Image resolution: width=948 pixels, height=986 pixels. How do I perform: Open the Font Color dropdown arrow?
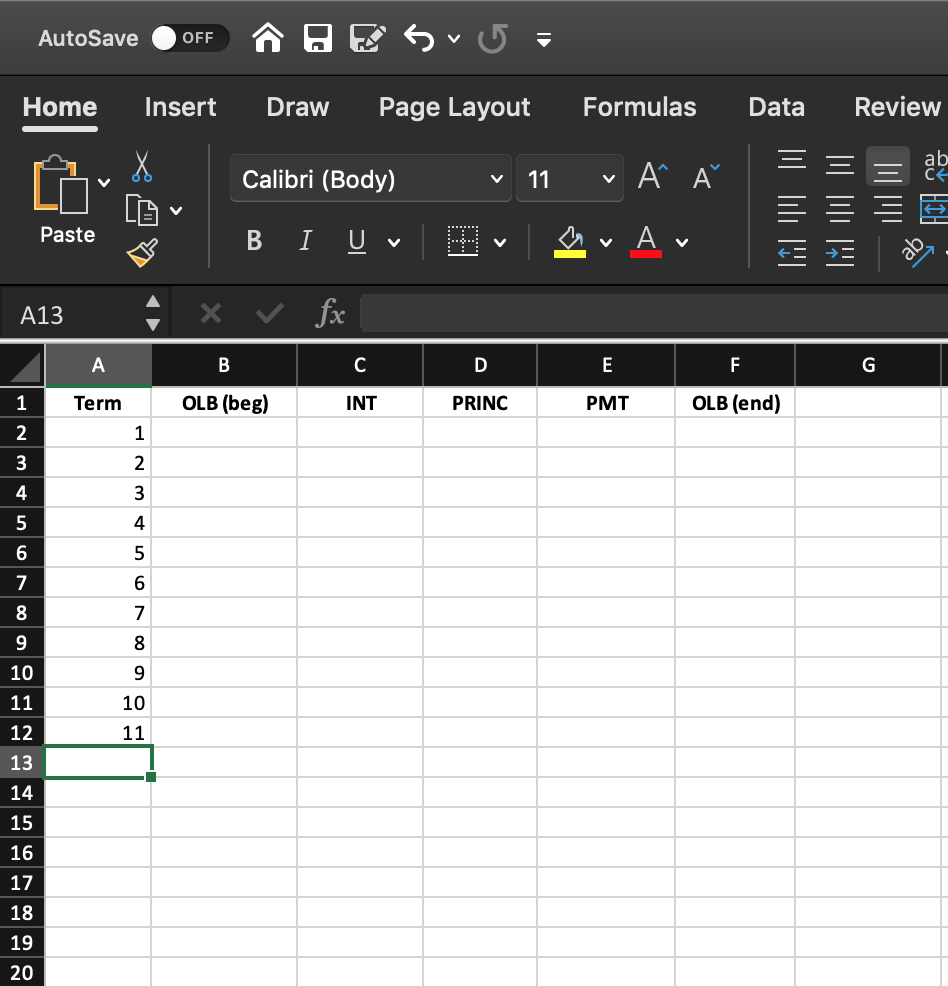(x=682, y=243)
